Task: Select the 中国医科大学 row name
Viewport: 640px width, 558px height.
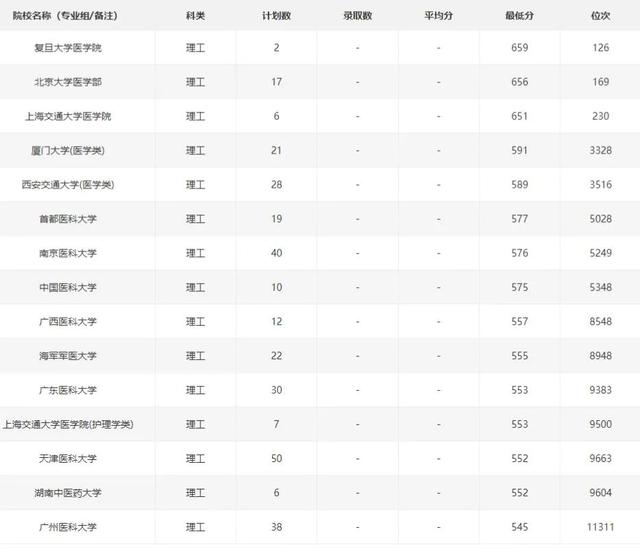Action: point(68,288)
